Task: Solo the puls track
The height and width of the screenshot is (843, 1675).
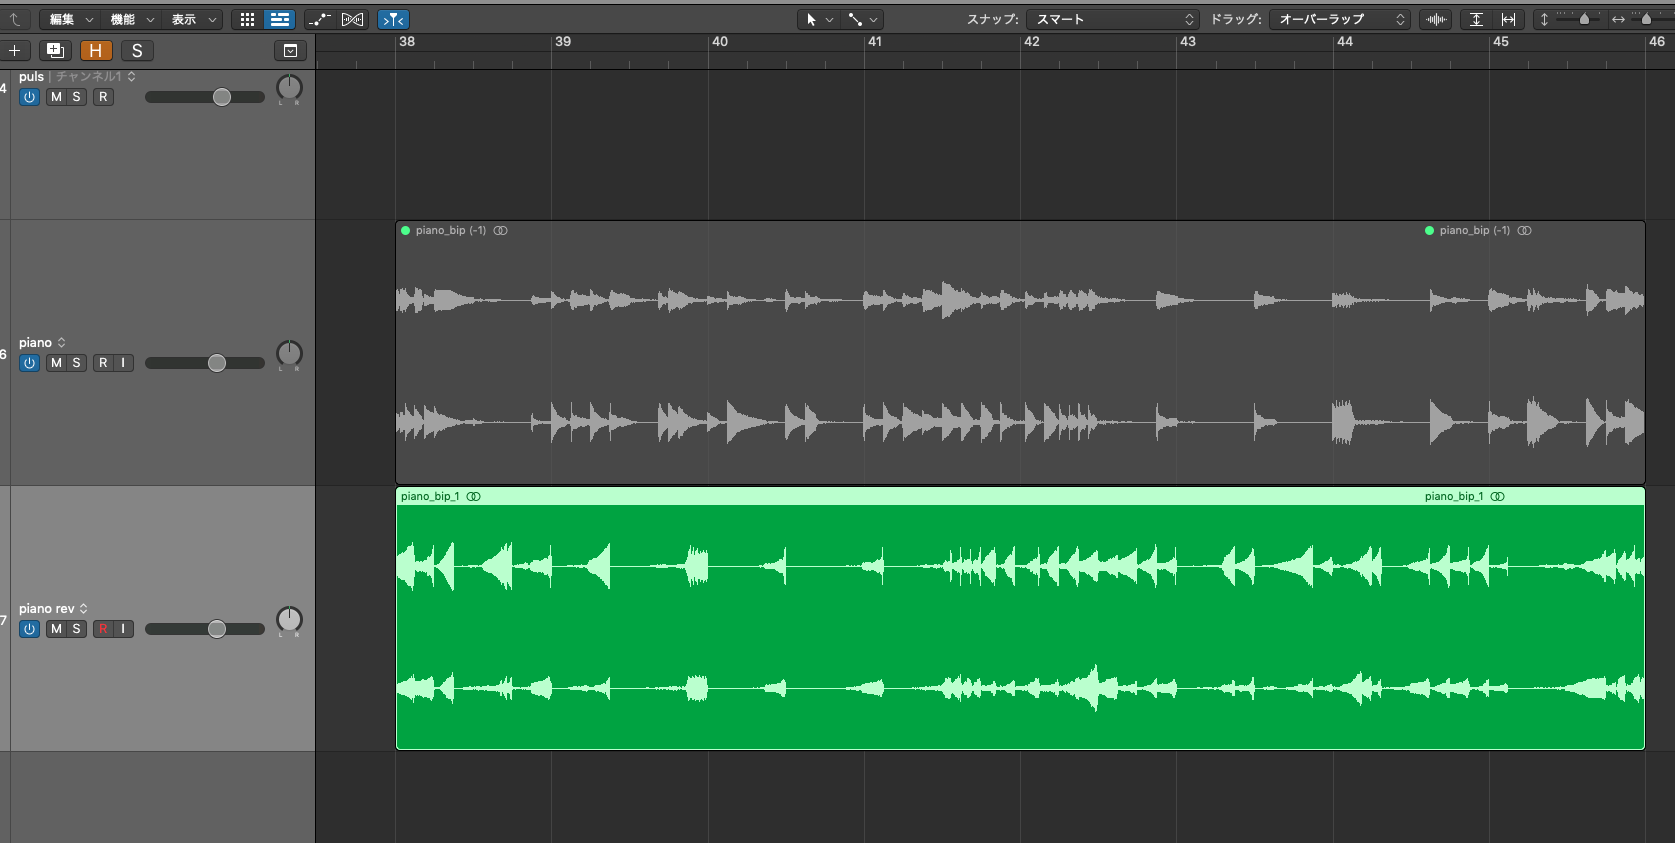Action: point(76,97)
